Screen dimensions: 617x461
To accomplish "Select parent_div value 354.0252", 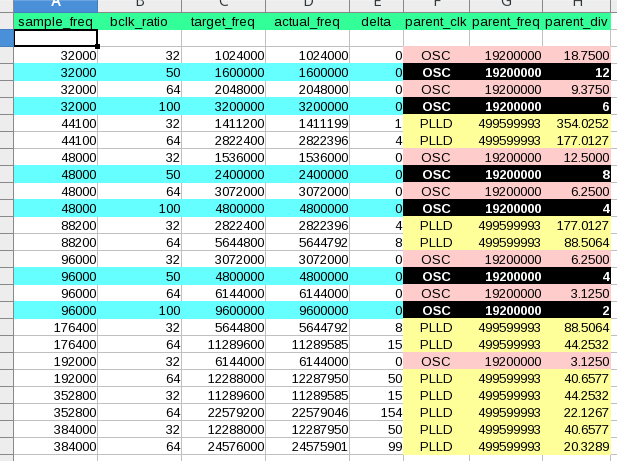I will [576, 124].
